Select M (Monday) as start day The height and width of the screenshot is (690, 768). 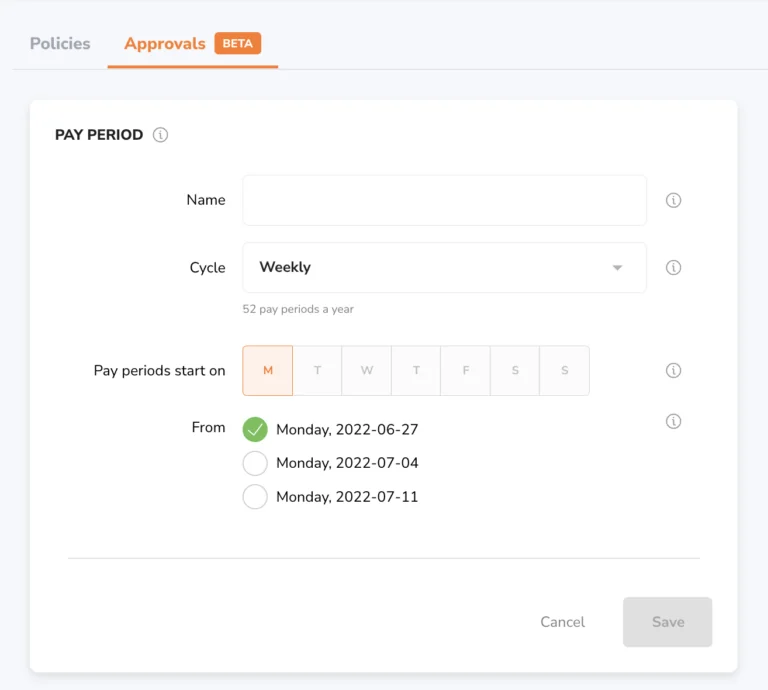pyautogui.click(x=267, y=371)
